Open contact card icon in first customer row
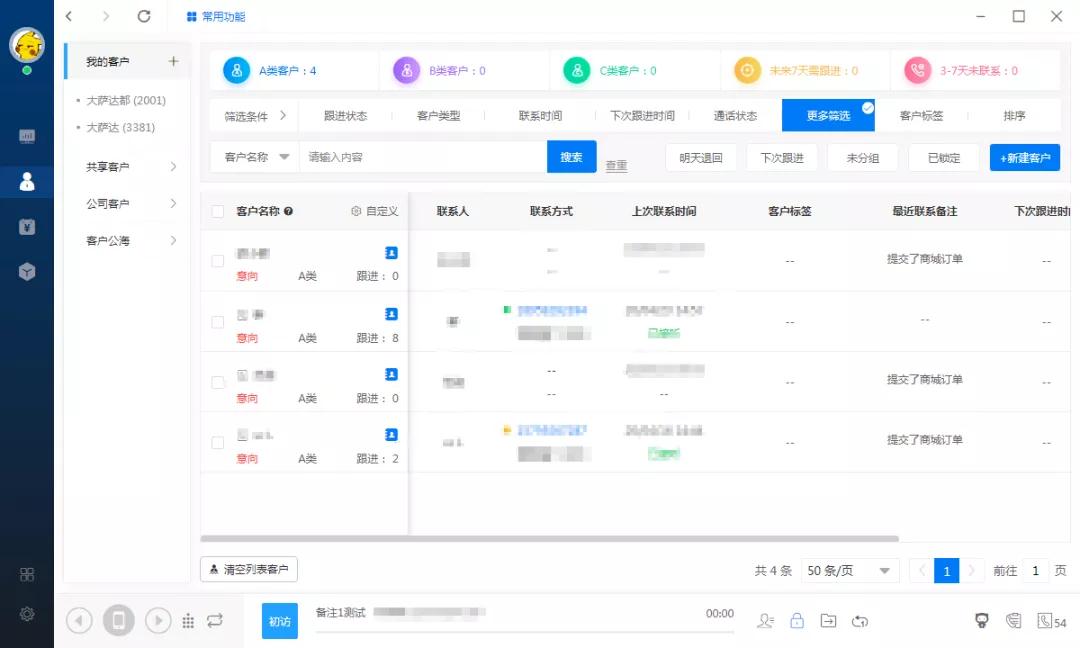Screen dimensions: 1080x648 point(391,253)
